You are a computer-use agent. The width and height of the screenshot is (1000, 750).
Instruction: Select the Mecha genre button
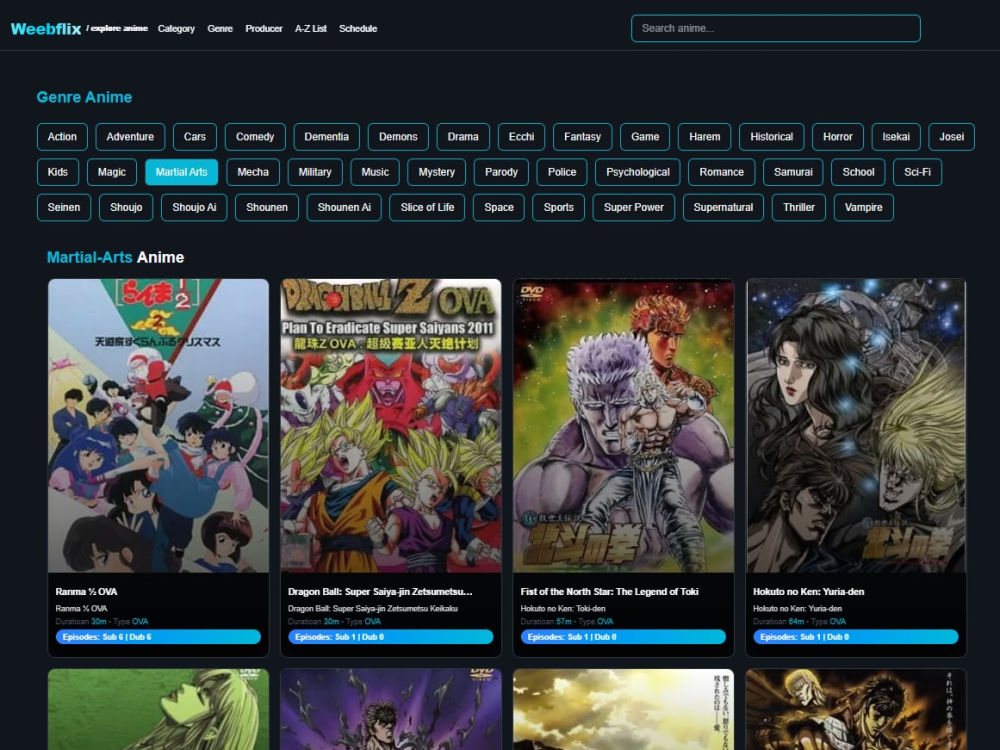coord(253,172)
